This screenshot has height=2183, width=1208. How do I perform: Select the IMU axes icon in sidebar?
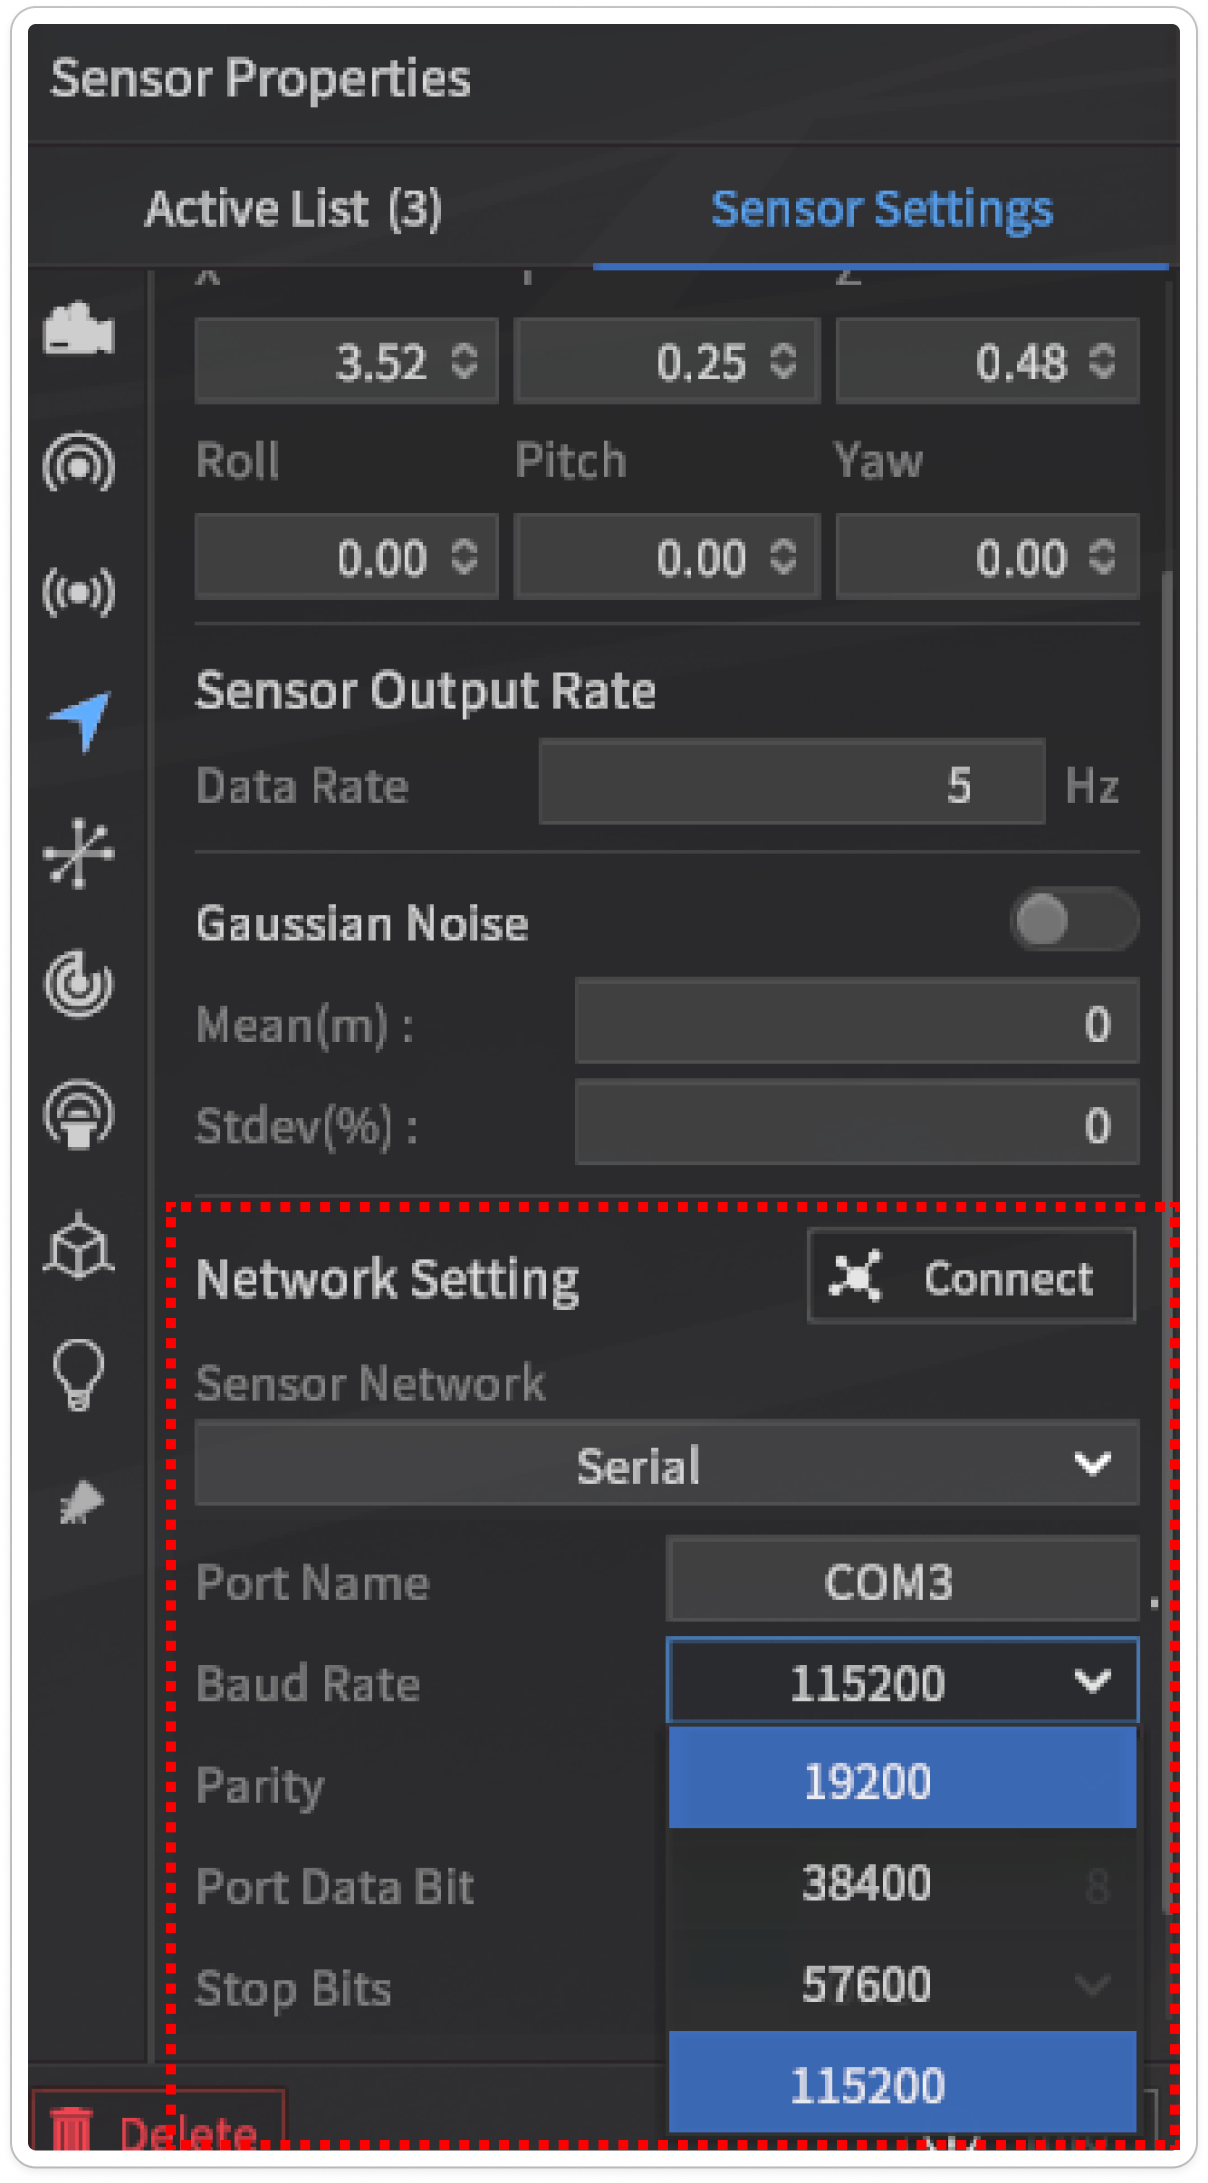coord(78,853)
